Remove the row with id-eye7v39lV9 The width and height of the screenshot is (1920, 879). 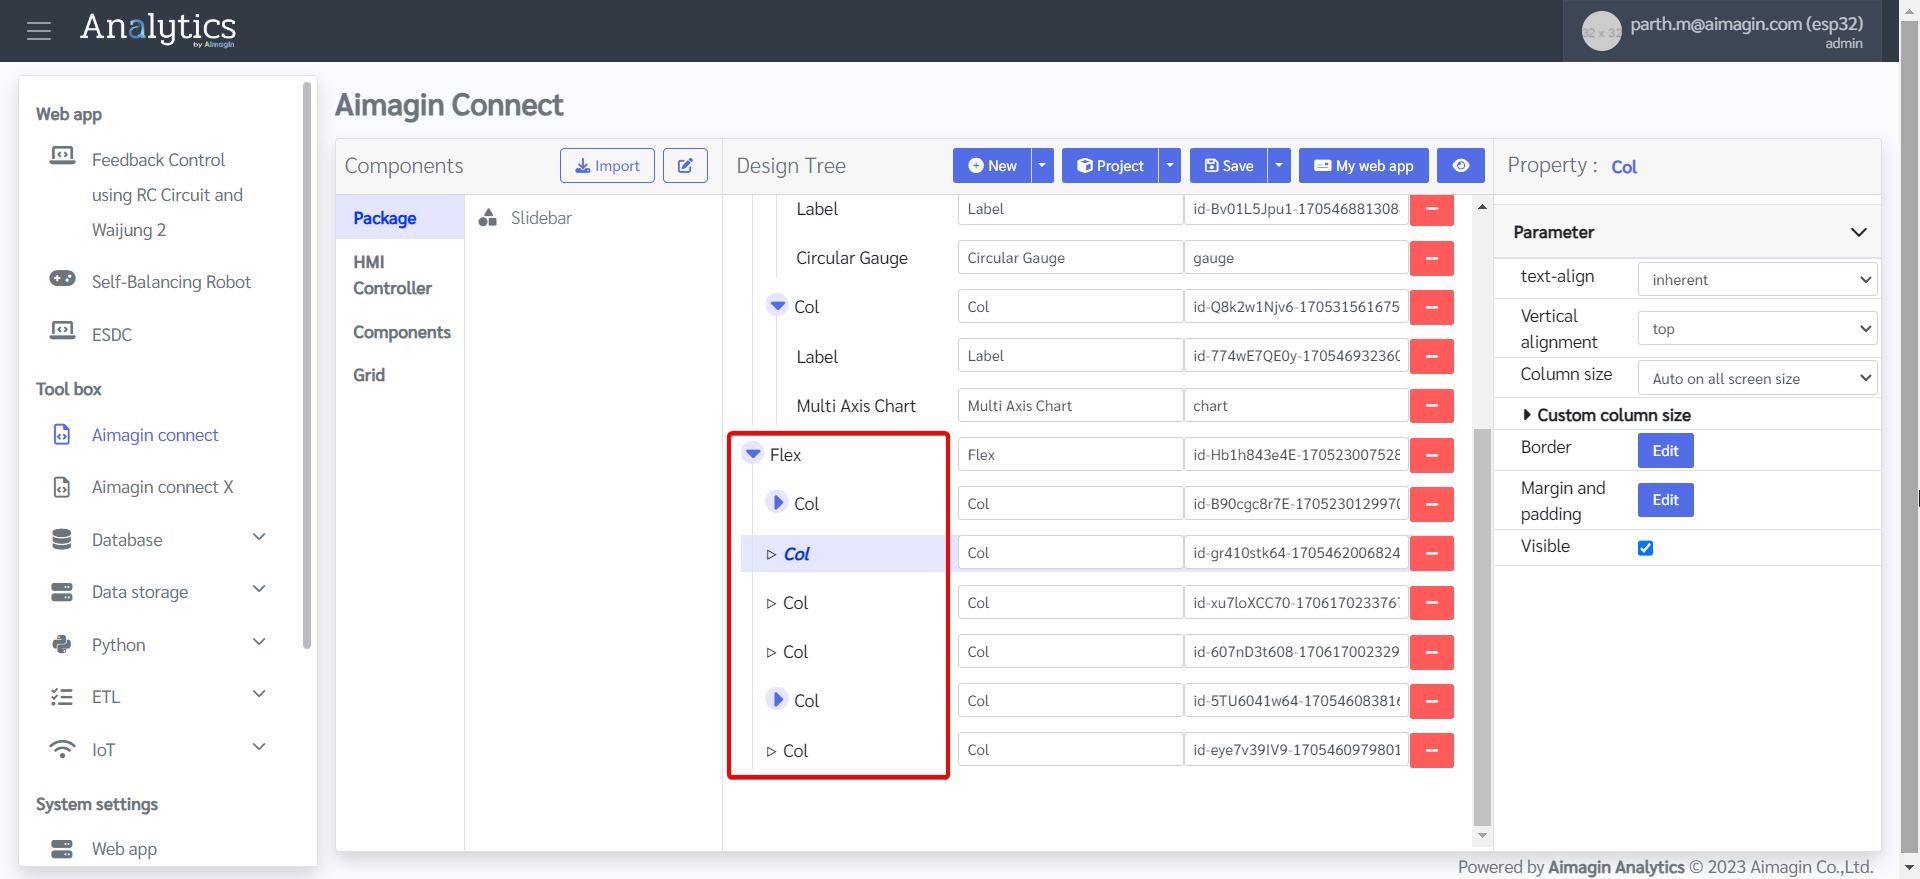click(1432, 750)
